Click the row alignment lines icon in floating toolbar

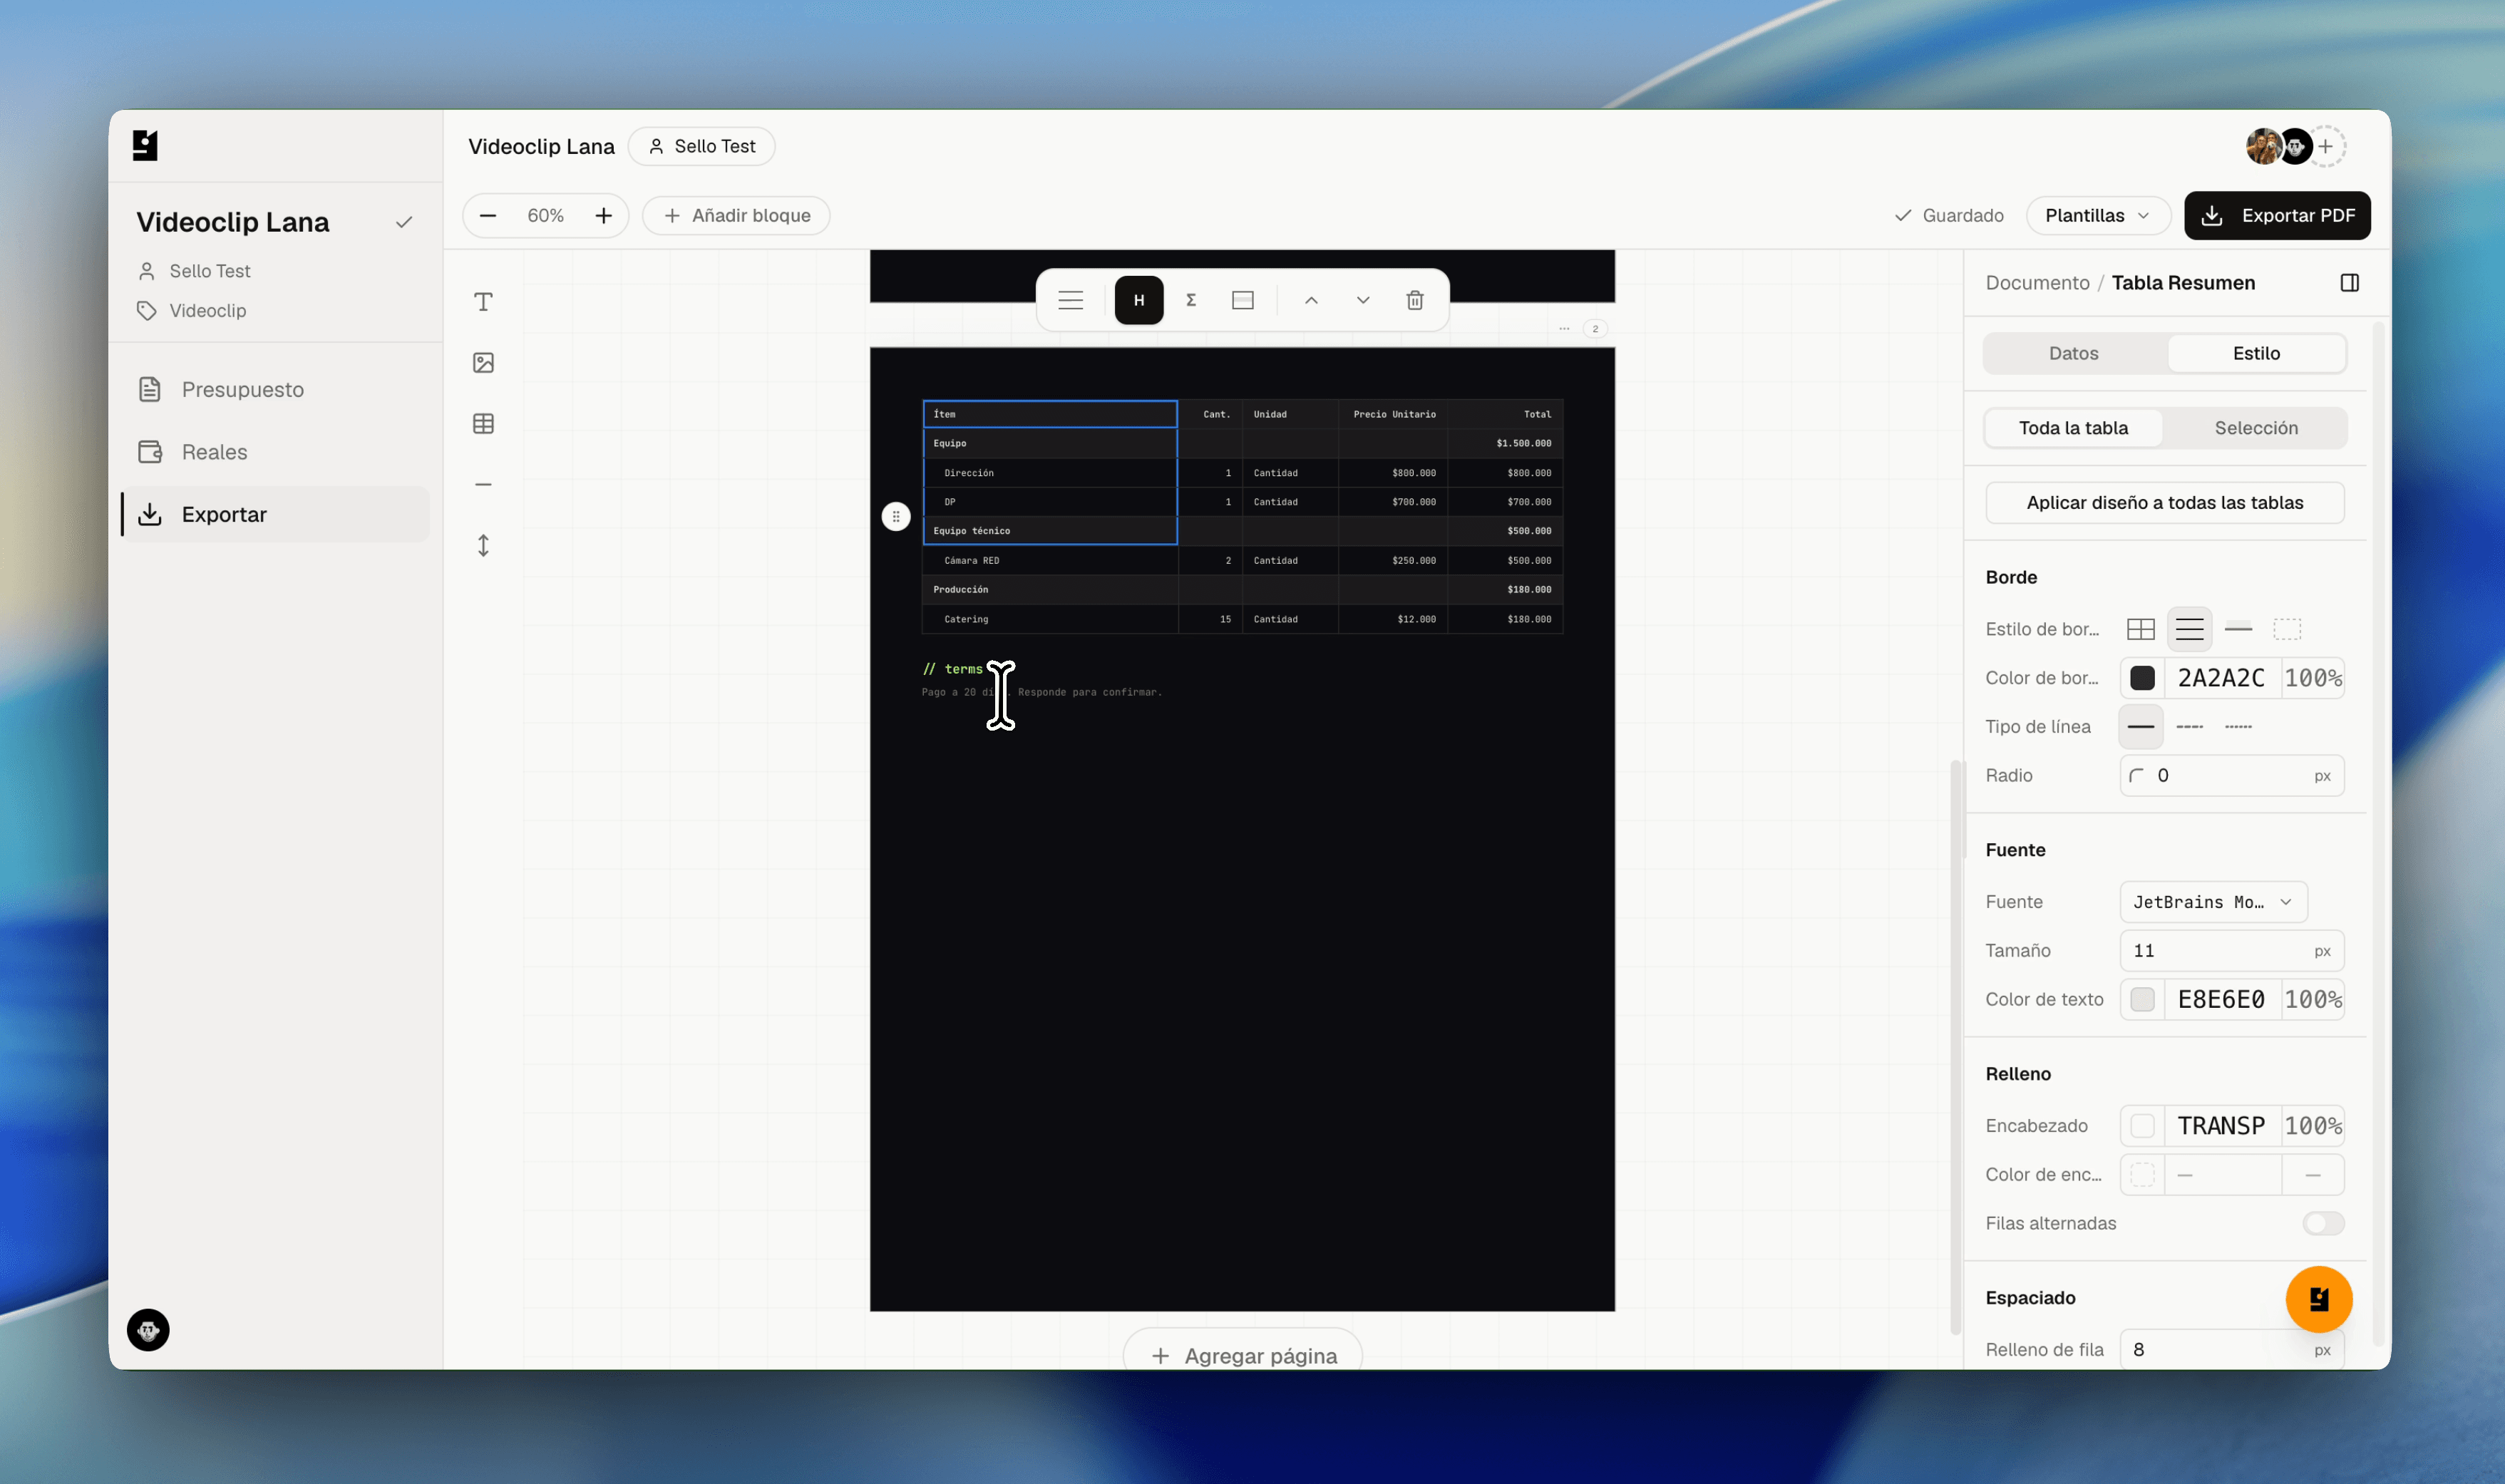coord(1071,300)
